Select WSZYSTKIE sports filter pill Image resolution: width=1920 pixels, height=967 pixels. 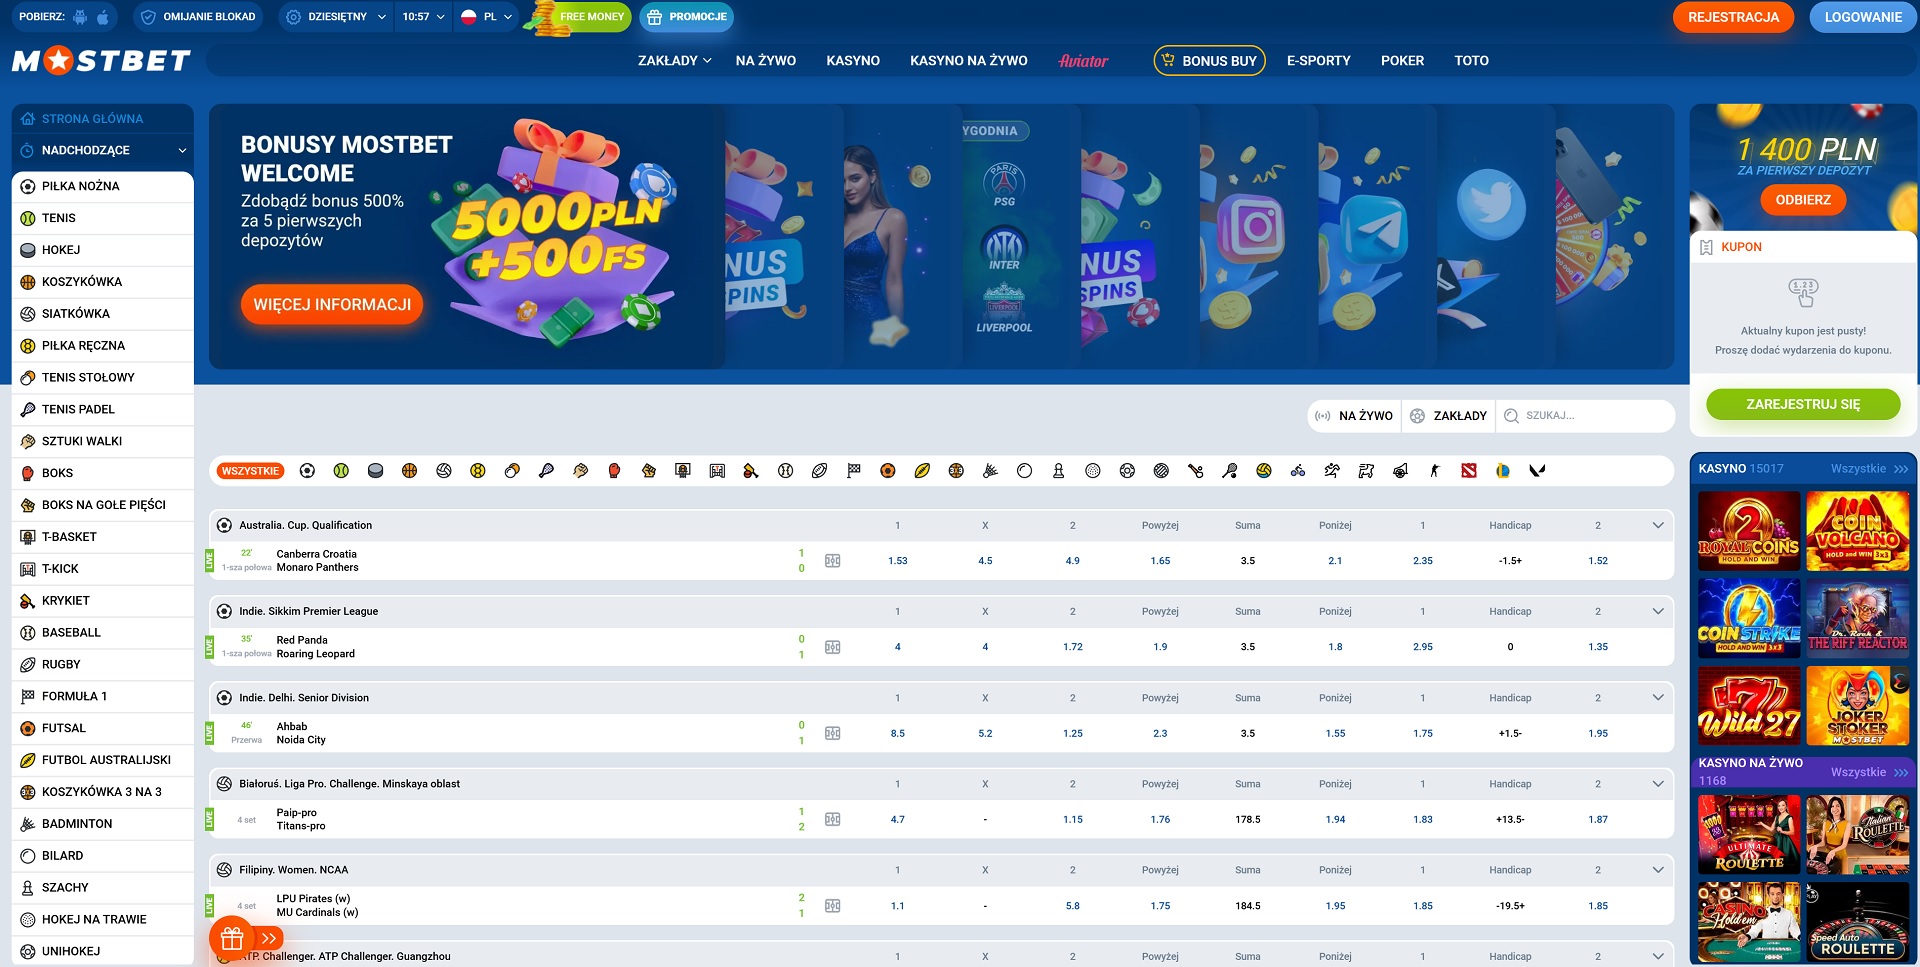coord(251,471)
